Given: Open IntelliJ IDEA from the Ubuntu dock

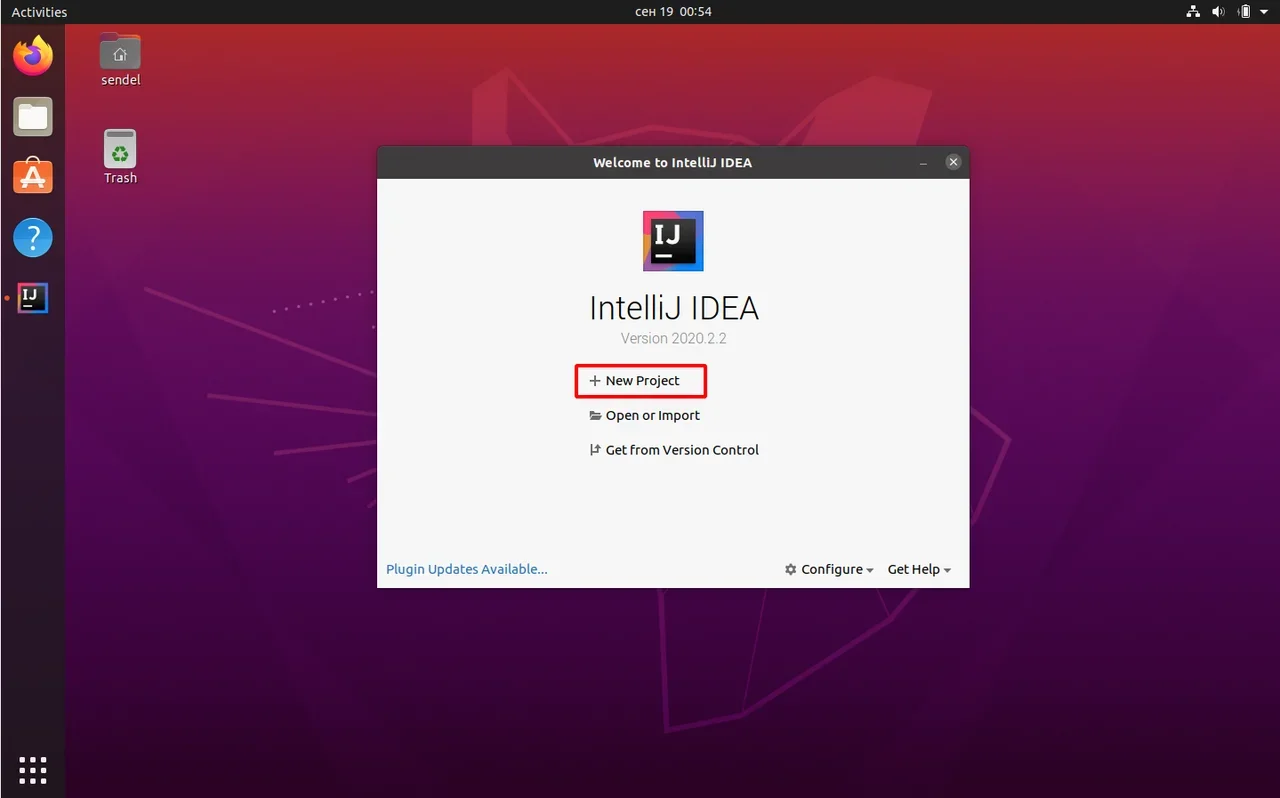Looking at the screenshot, I should [x=33, y=298].
